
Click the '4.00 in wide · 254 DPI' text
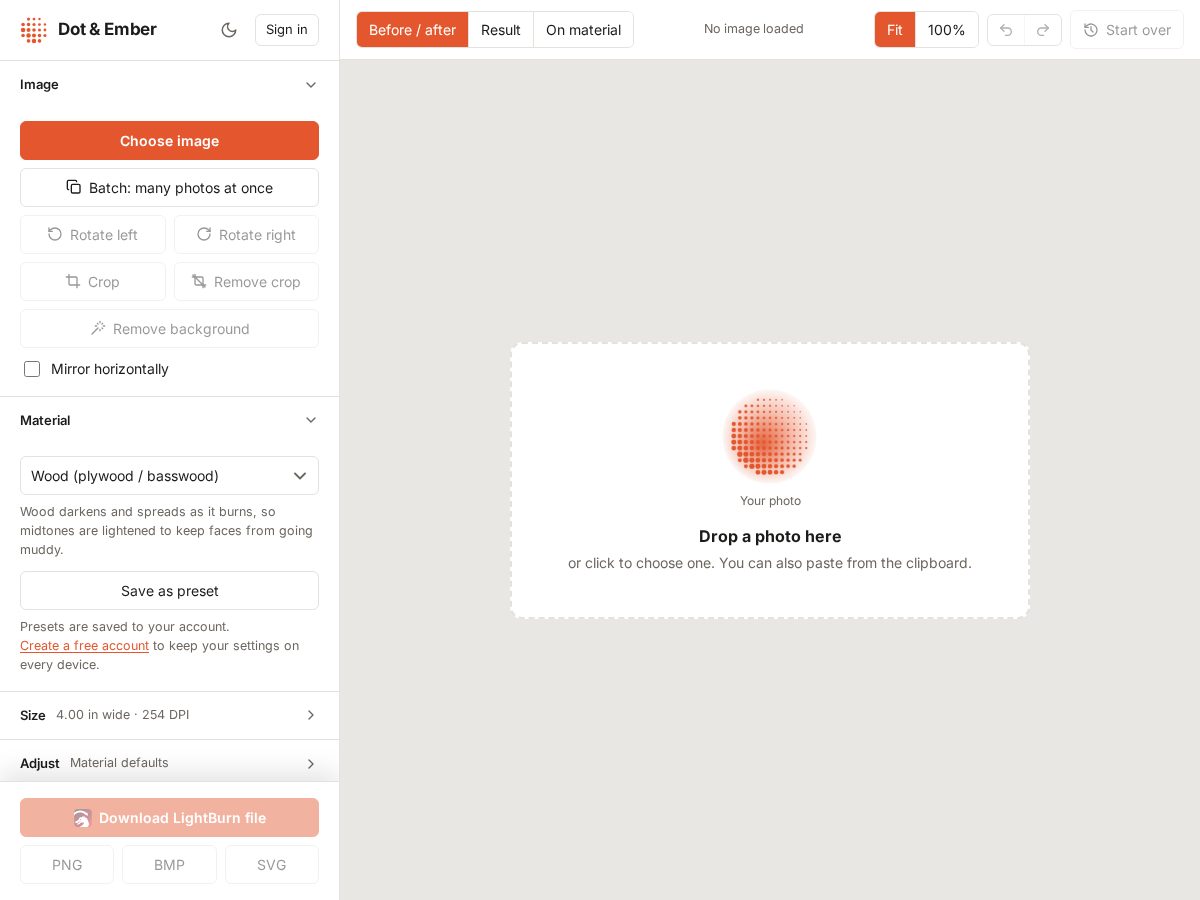click(123, 715)
